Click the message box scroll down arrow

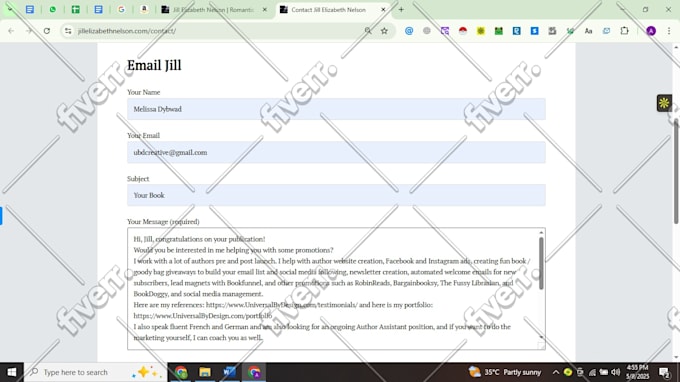[x=541, y=337]
